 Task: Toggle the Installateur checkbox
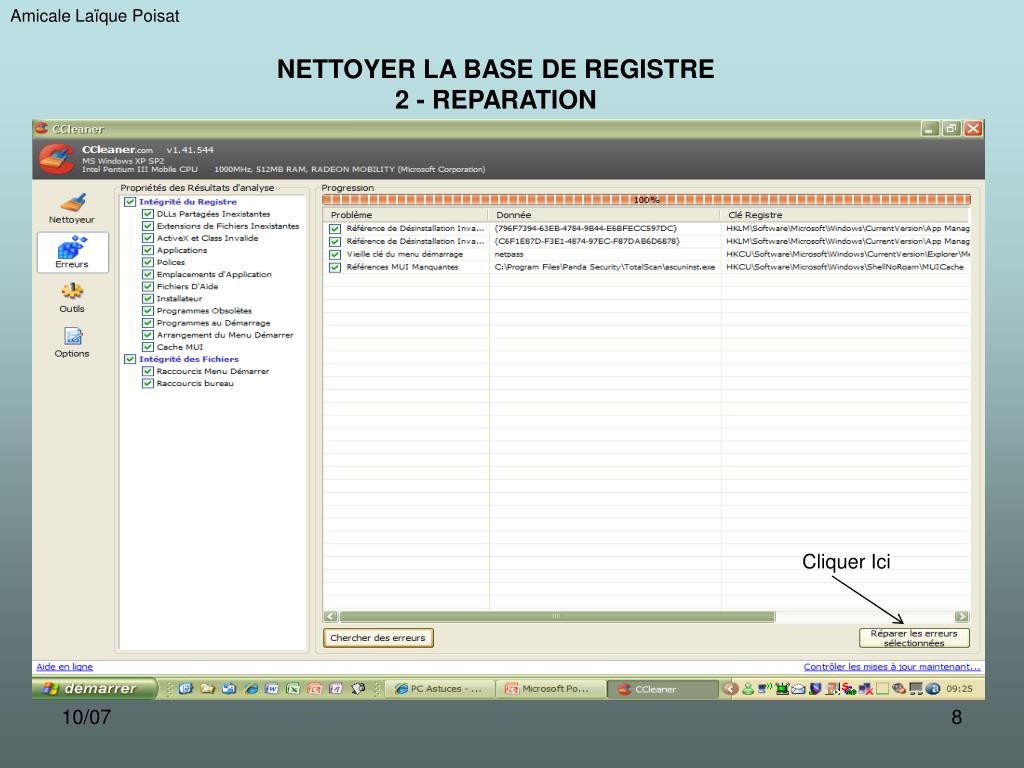pos(148,298)
